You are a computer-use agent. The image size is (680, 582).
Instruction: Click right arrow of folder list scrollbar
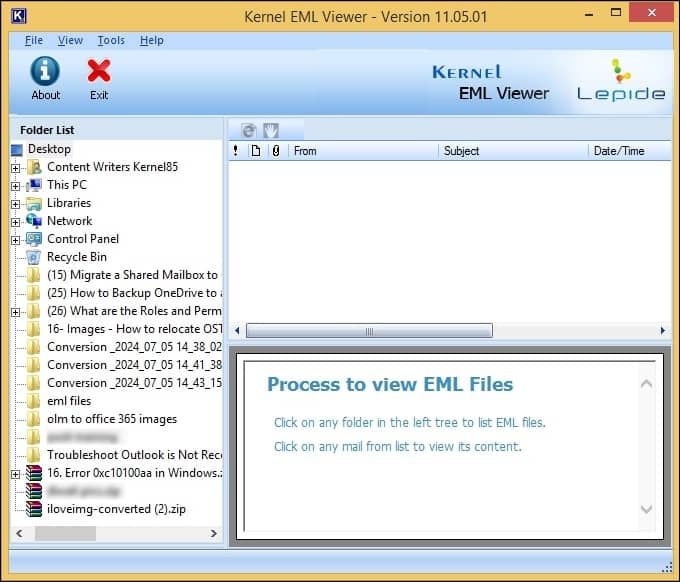tap(213, 533)
